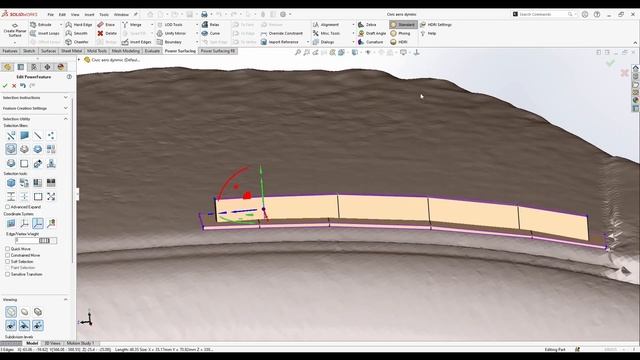The width and height of the screenshot is (640, 360).
Task: Choose the Smooth tool
Action: pyautogui.click(x=76, y=33)
